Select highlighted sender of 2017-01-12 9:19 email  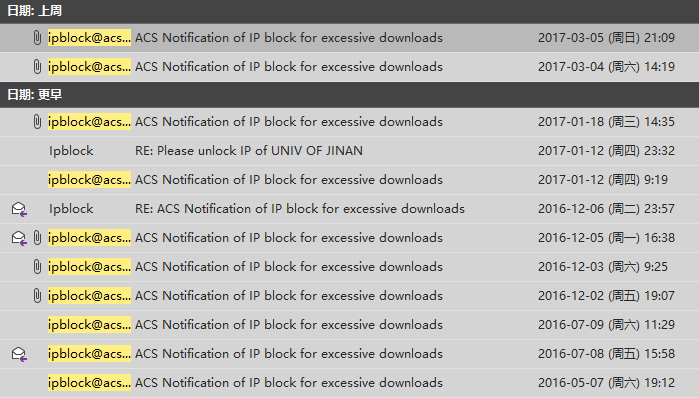tap(89, 180)
